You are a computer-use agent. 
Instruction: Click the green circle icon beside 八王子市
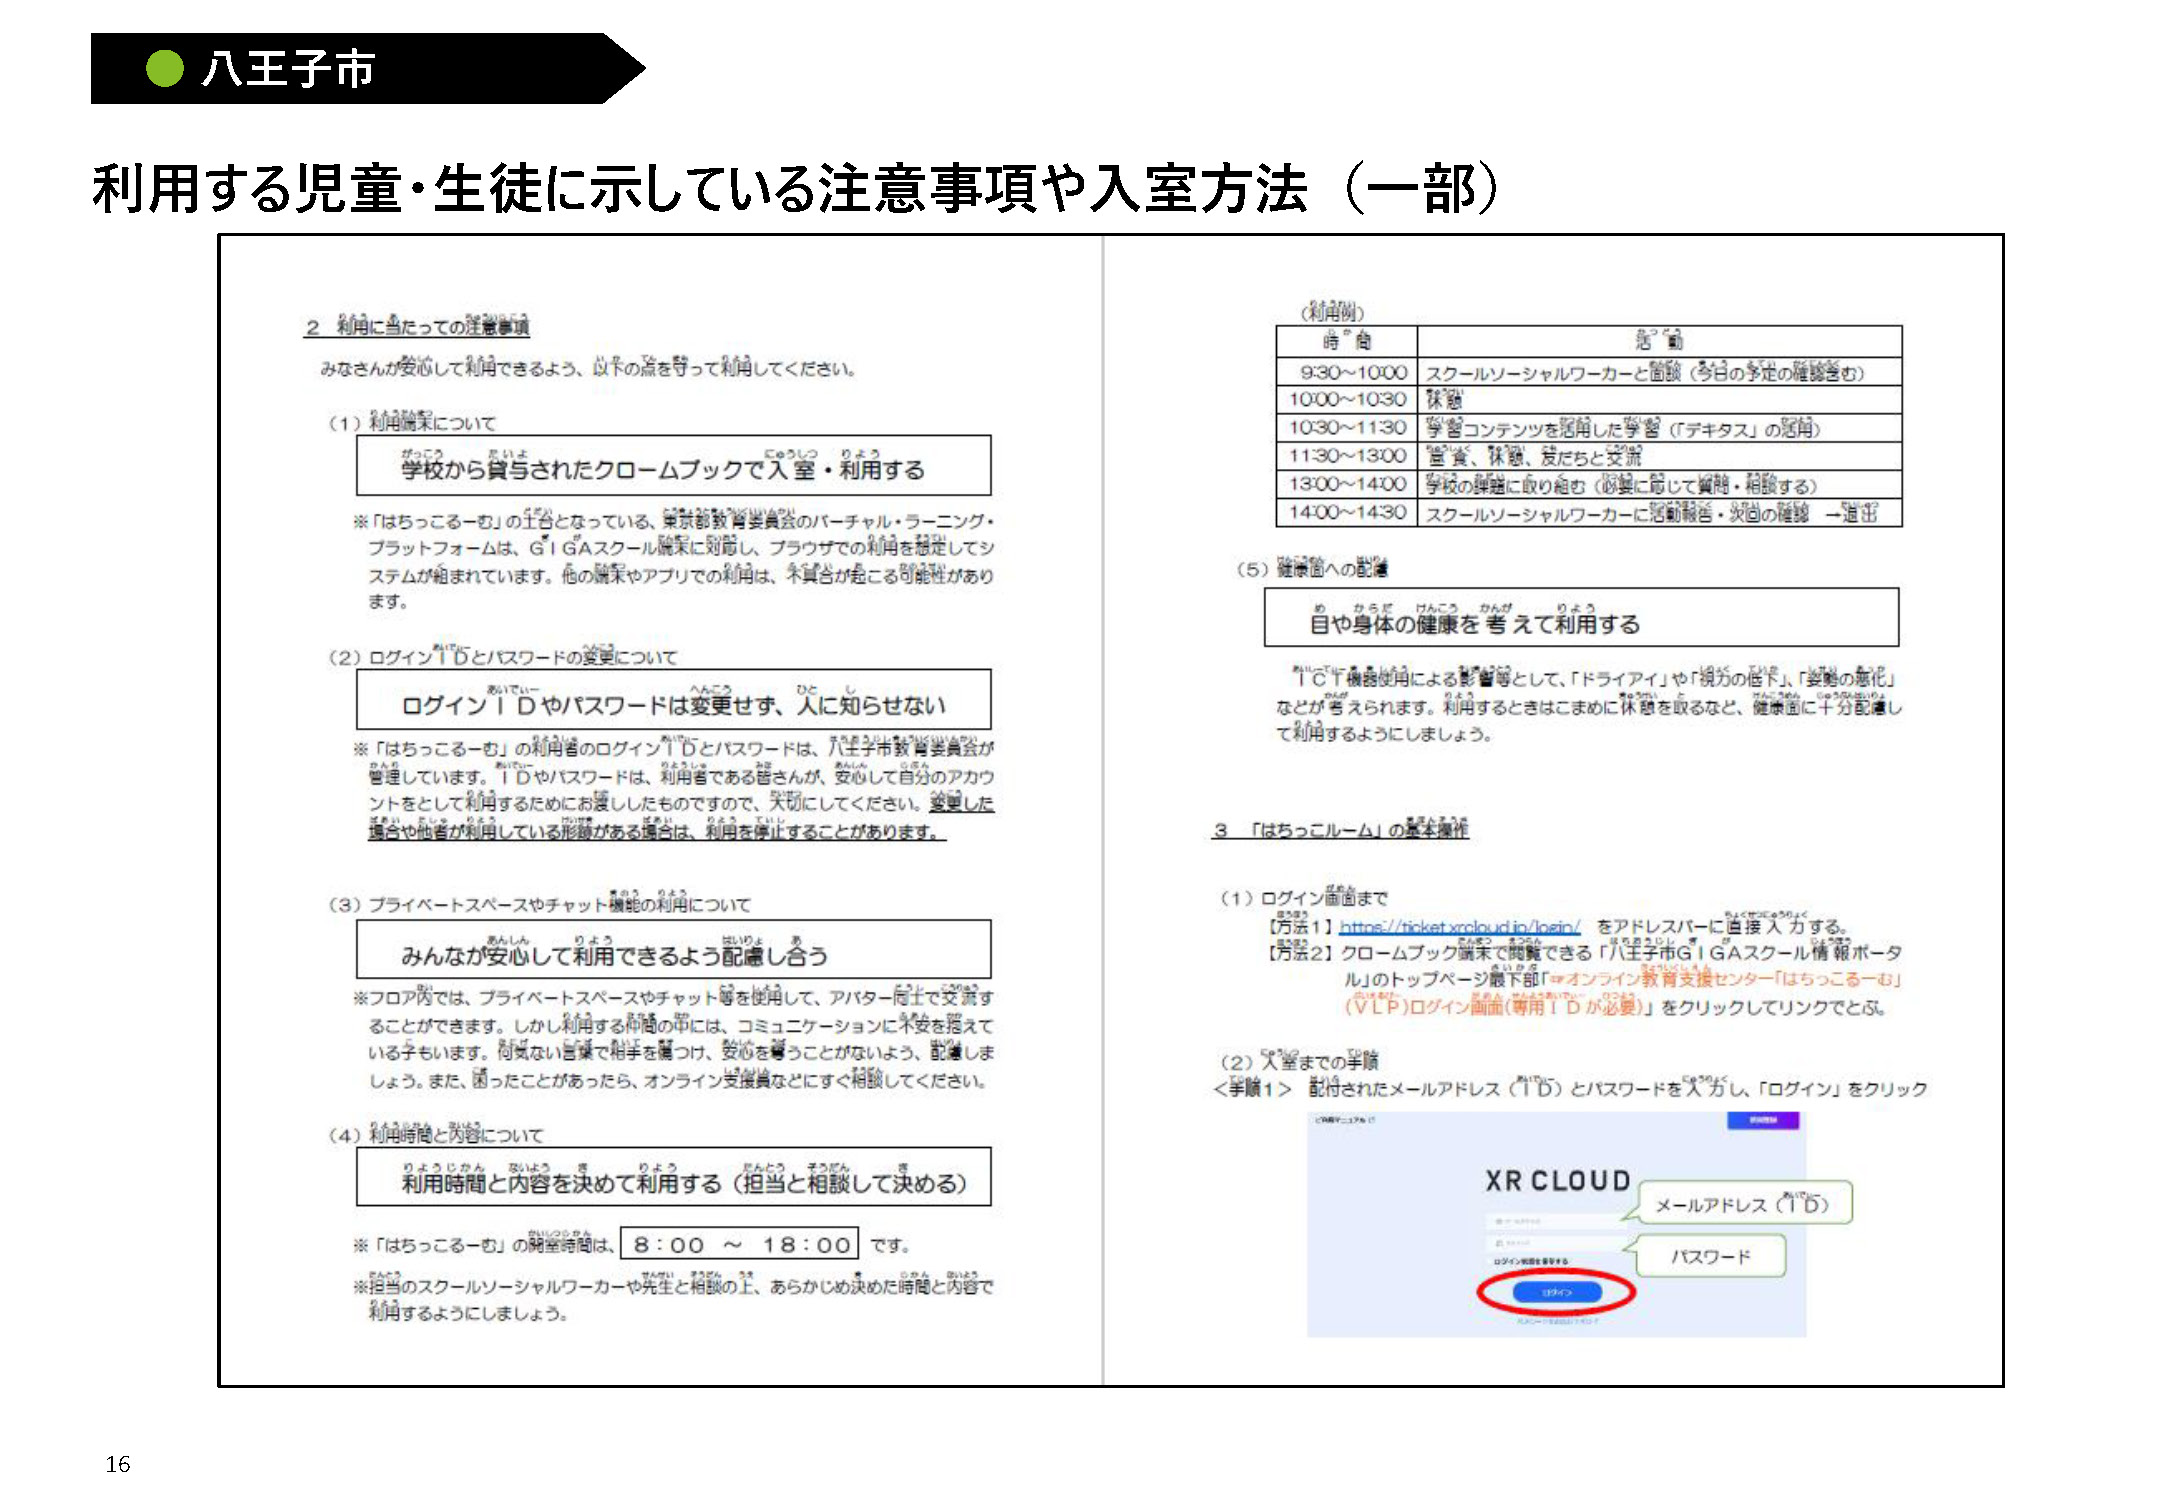tap(165, 68)
